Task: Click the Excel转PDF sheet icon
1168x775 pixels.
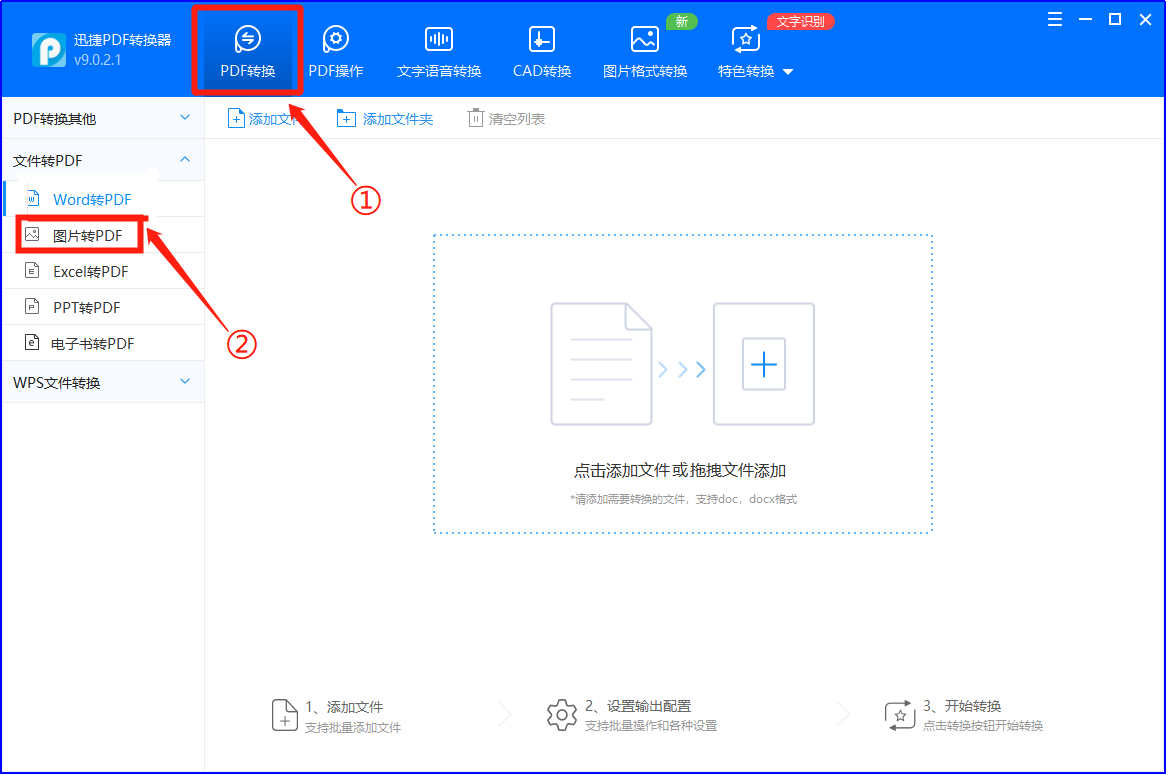Action: (x=32, y=271)
